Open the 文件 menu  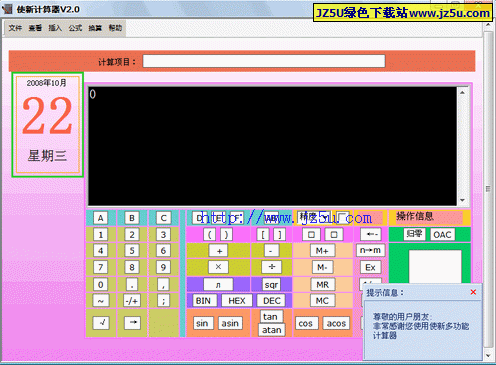(x=15, y=28)
